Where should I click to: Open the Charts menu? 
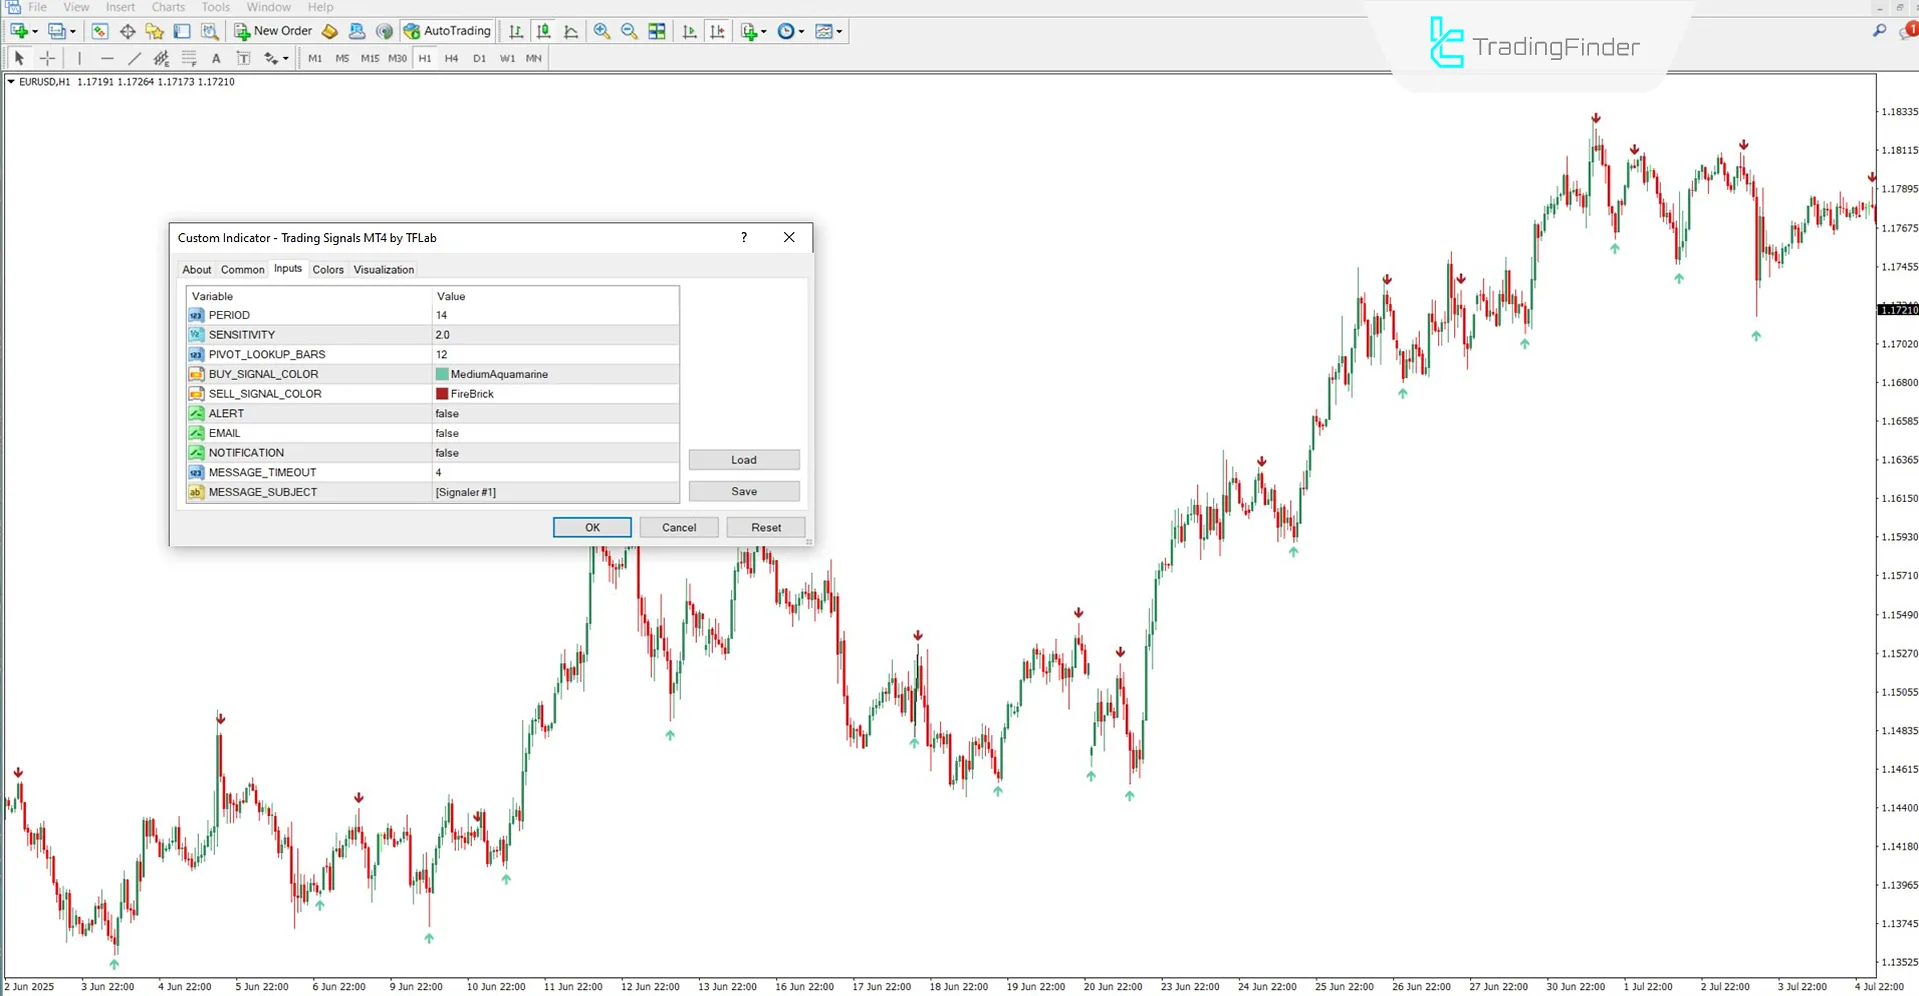[167, 7]
